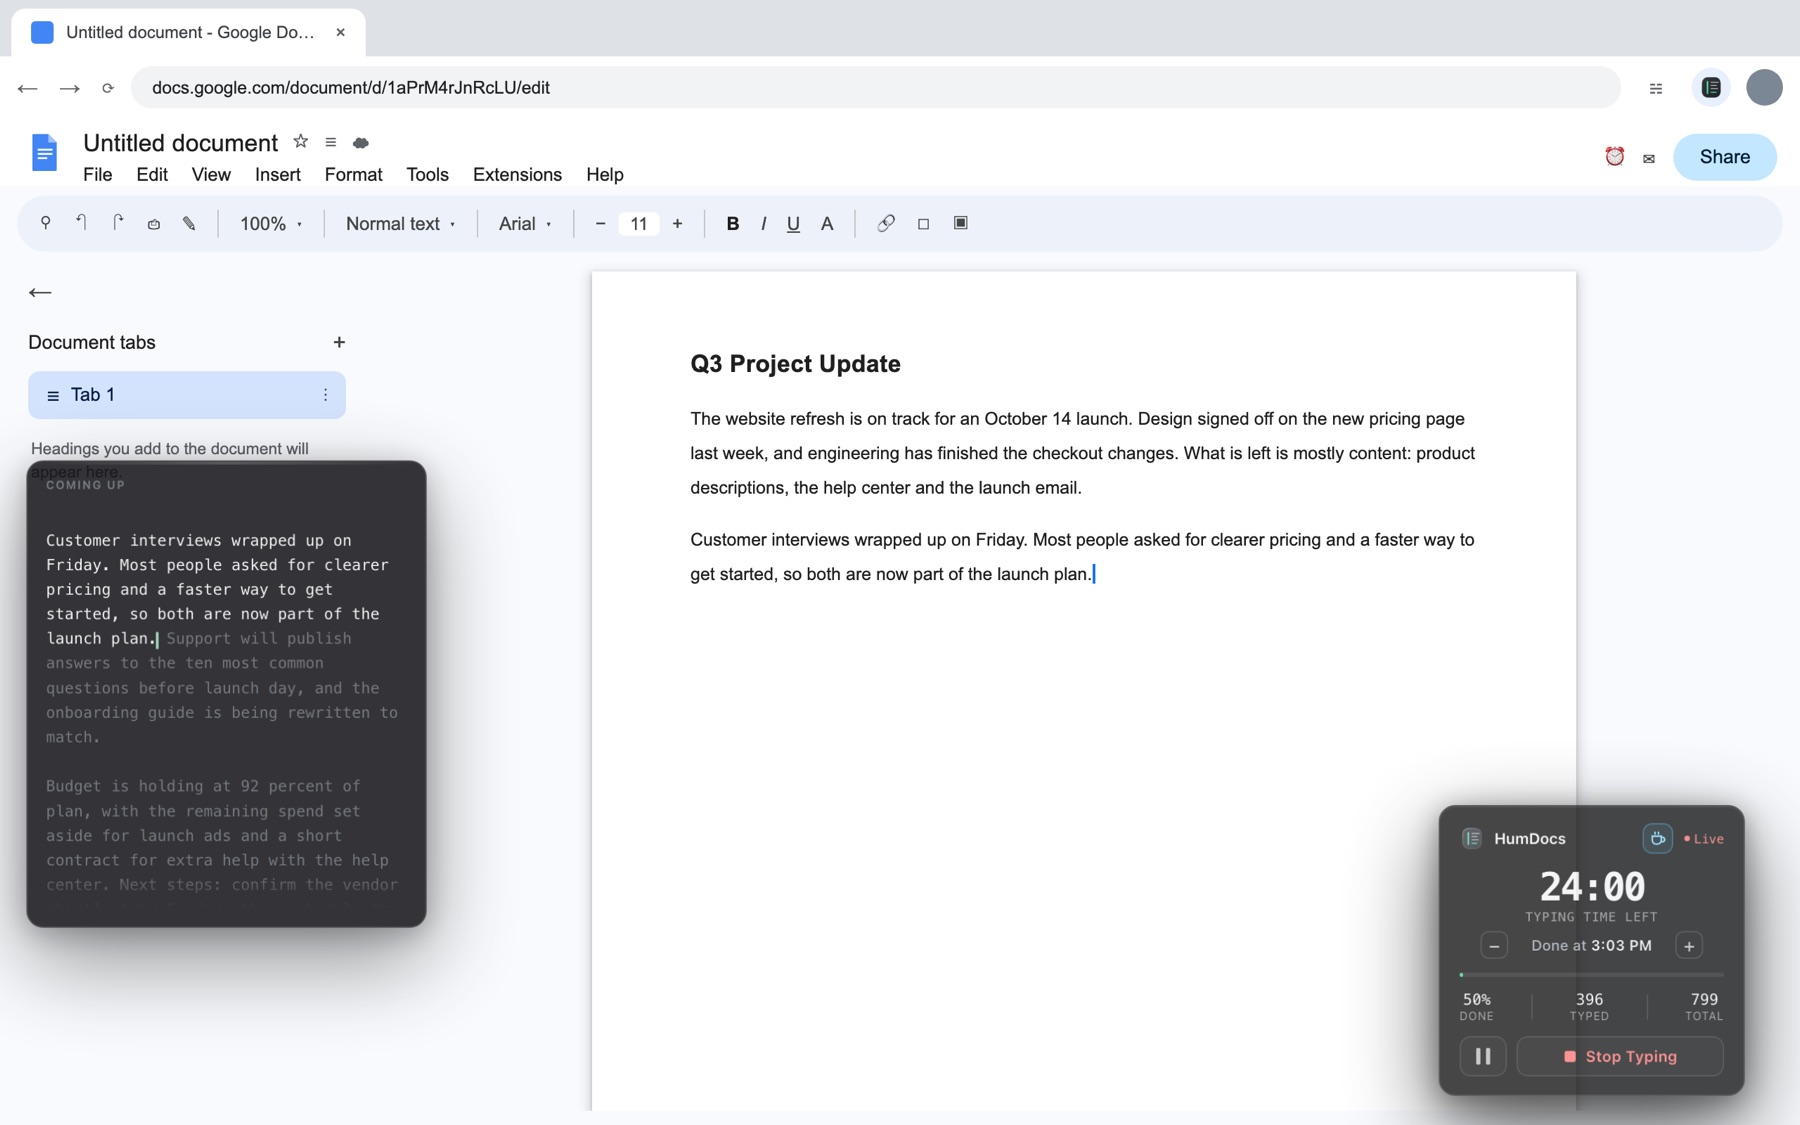Click the insert link icon
Image resolution: width=1800 pixels, height=1125 pixels.
click(x=885, y=223)
